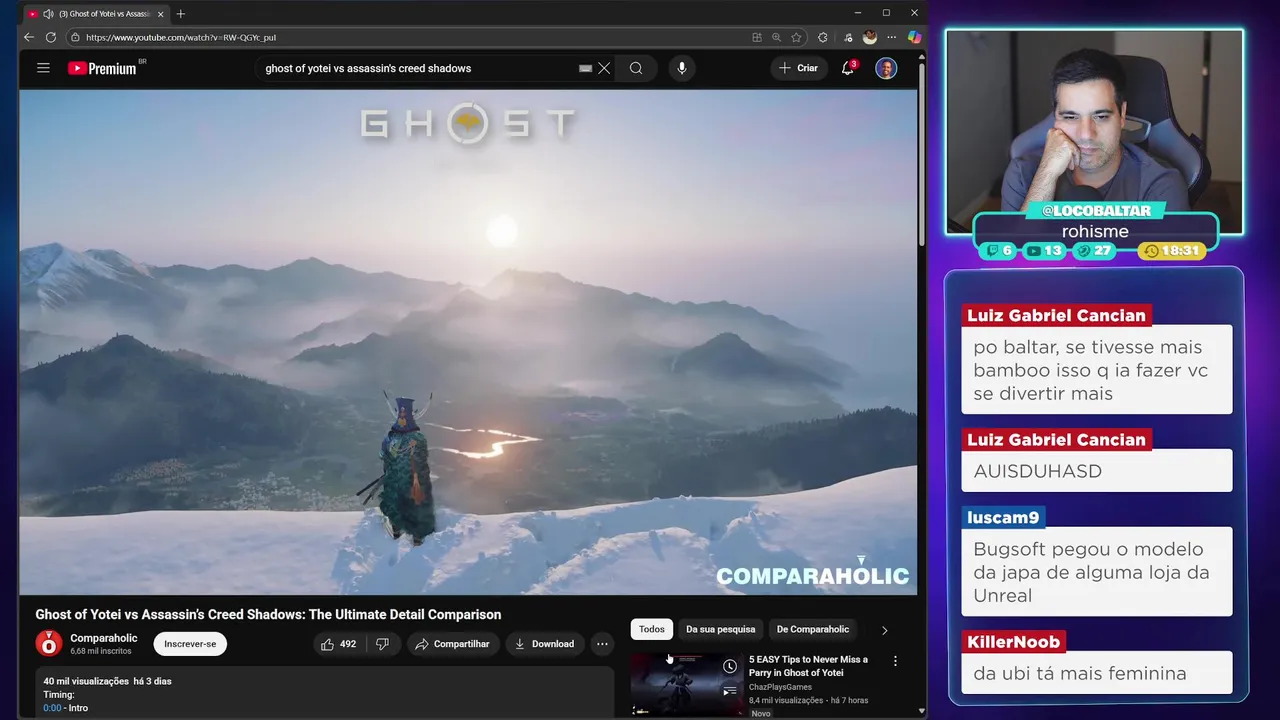Select the Da sua pesquisa chip

[721, 629]
